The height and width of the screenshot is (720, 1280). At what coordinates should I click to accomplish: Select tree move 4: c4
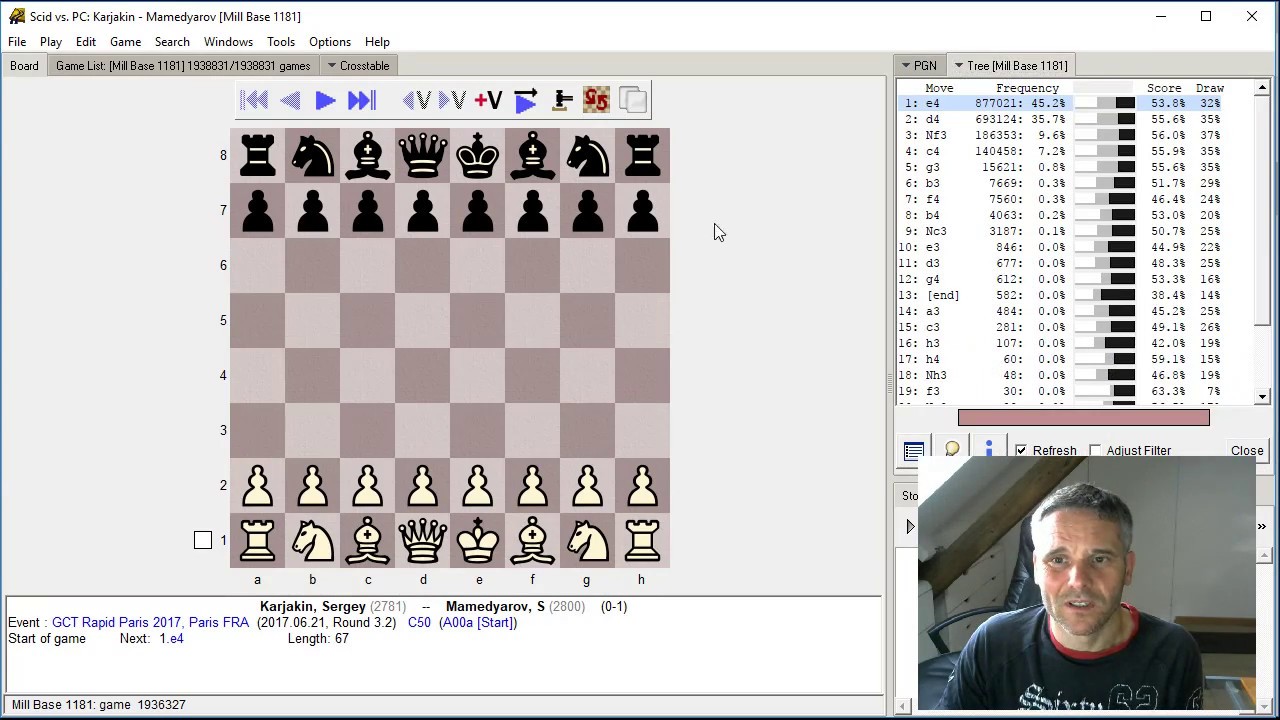tap(1076, 151)
